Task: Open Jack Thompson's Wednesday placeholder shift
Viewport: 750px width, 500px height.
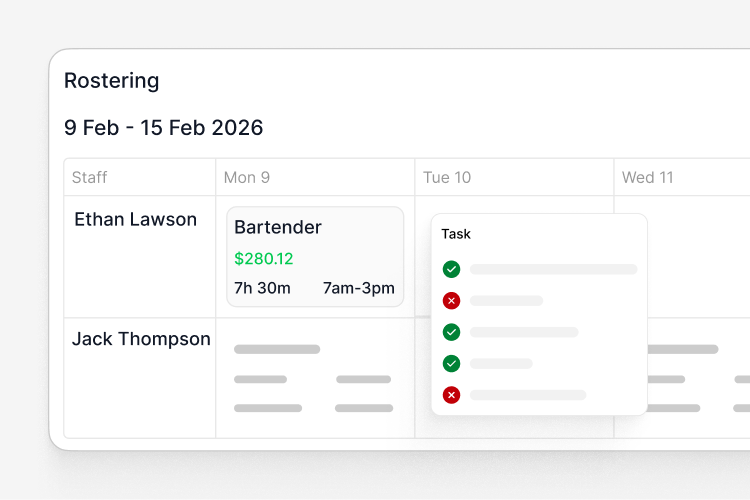Action: click(x=698, y=378)
